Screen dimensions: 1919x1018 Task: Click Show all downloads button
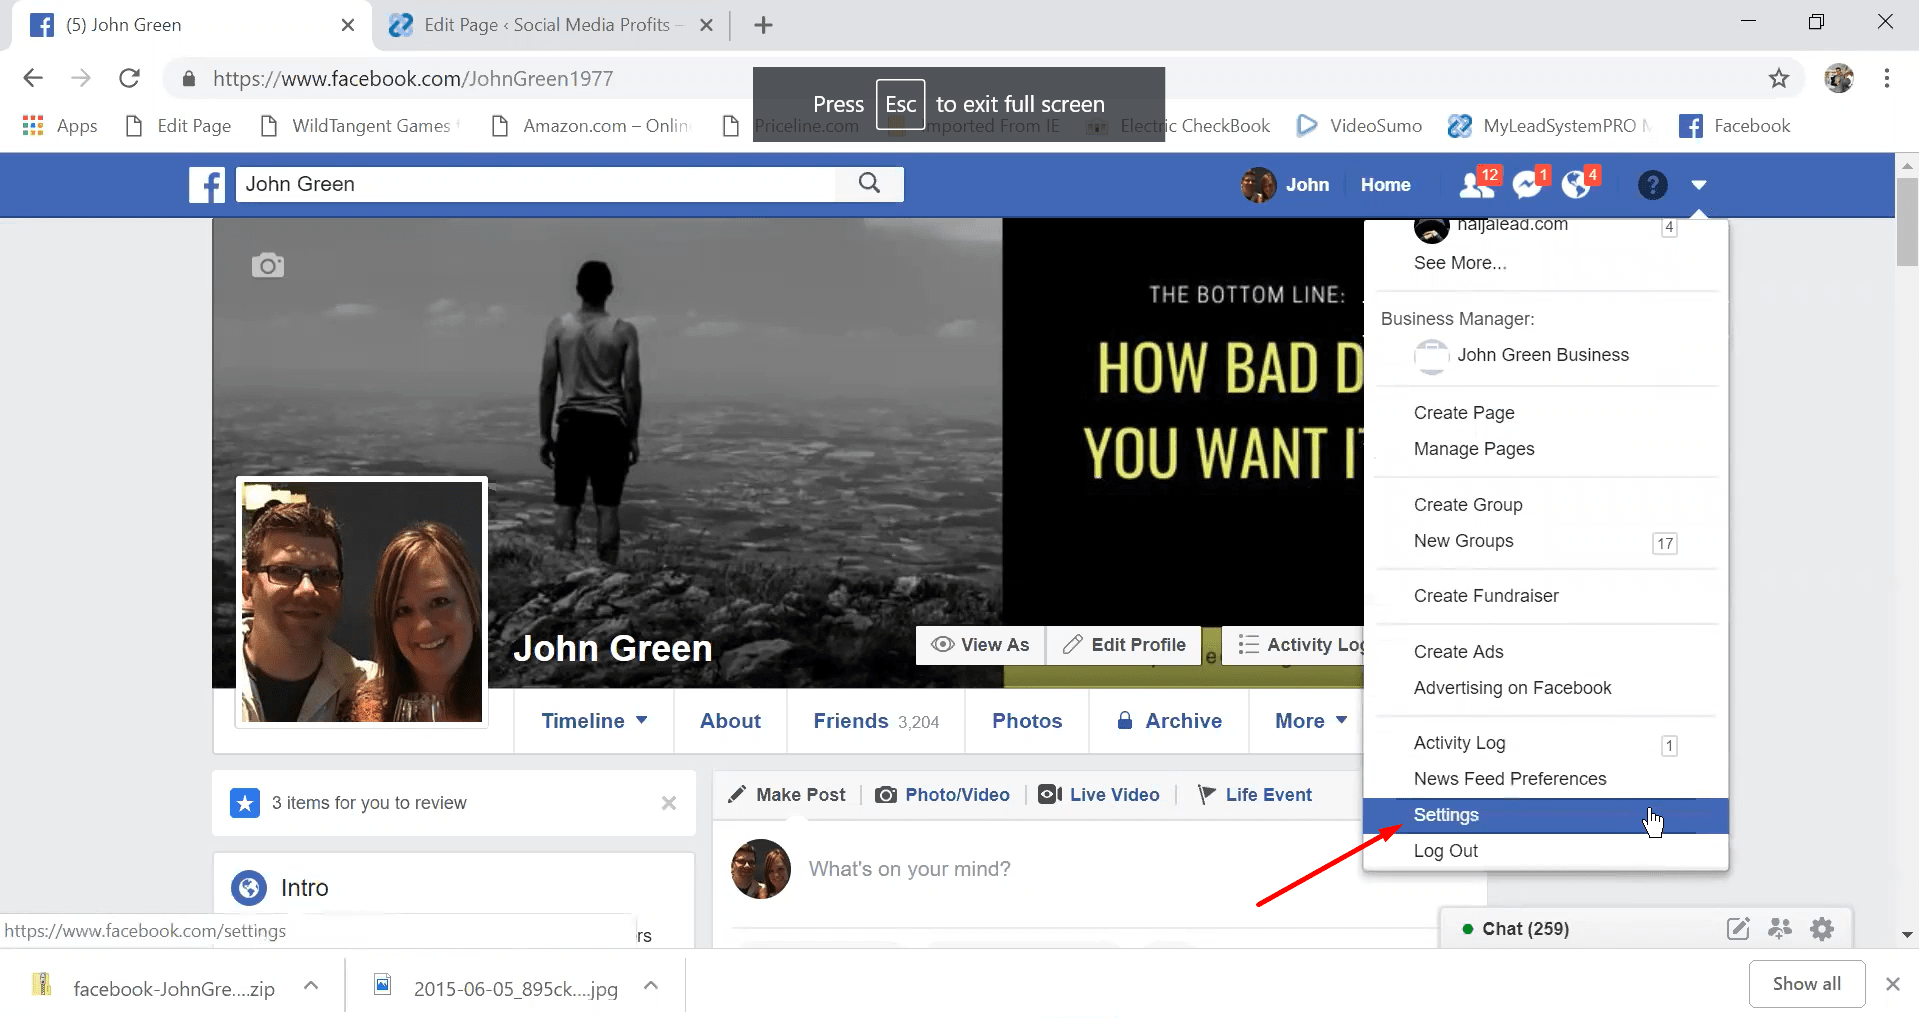(x=1807, y=984)
